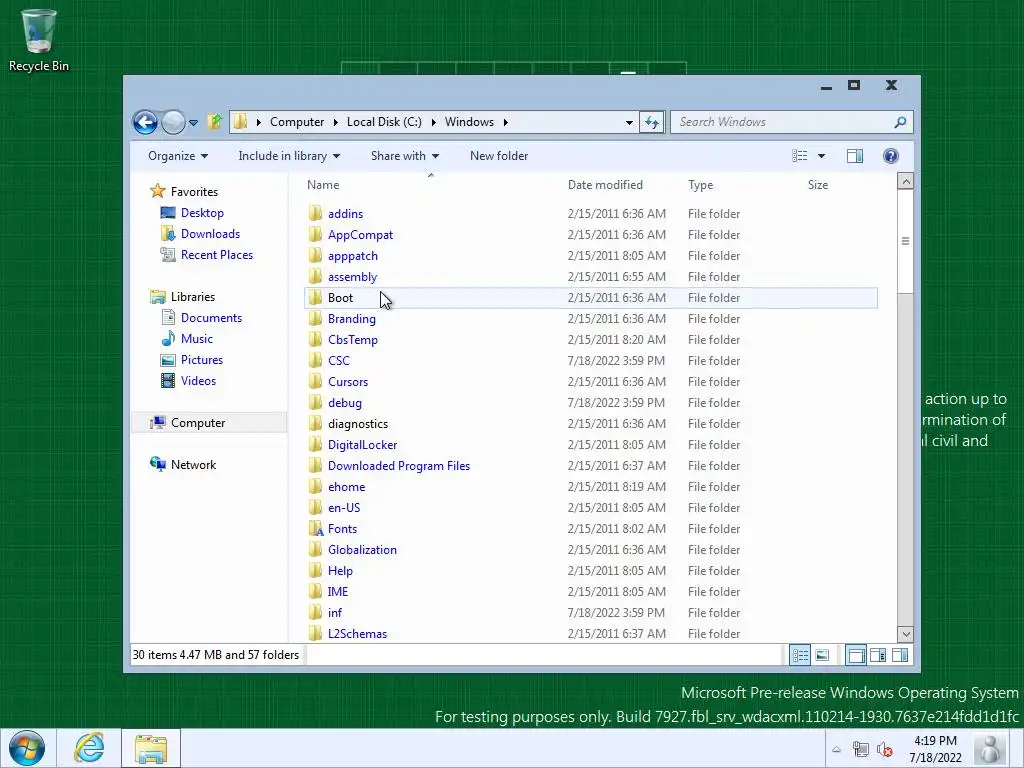This screenshot has height=768, width=1024.
Task: Click New folder button
Action: 499,156
